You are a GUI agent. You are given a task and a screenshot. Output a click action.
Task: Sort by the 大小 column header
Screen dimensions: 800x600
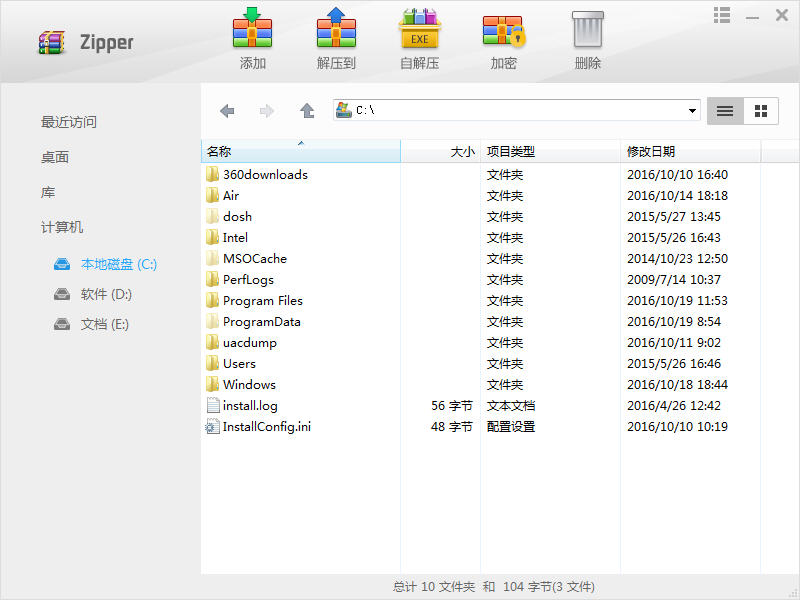click(x=440, y=152)
